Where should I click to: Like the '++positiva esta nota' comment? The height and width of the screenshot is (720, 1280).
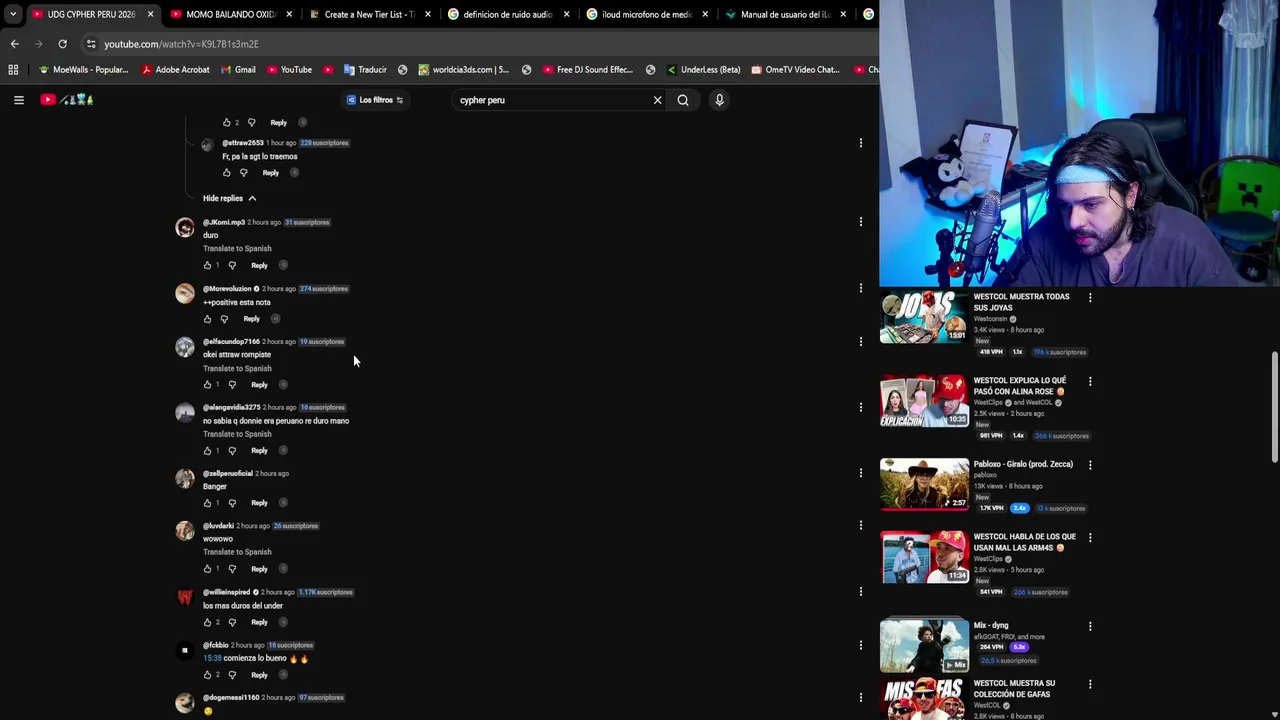pyautogui.click(x=208, y=319)
